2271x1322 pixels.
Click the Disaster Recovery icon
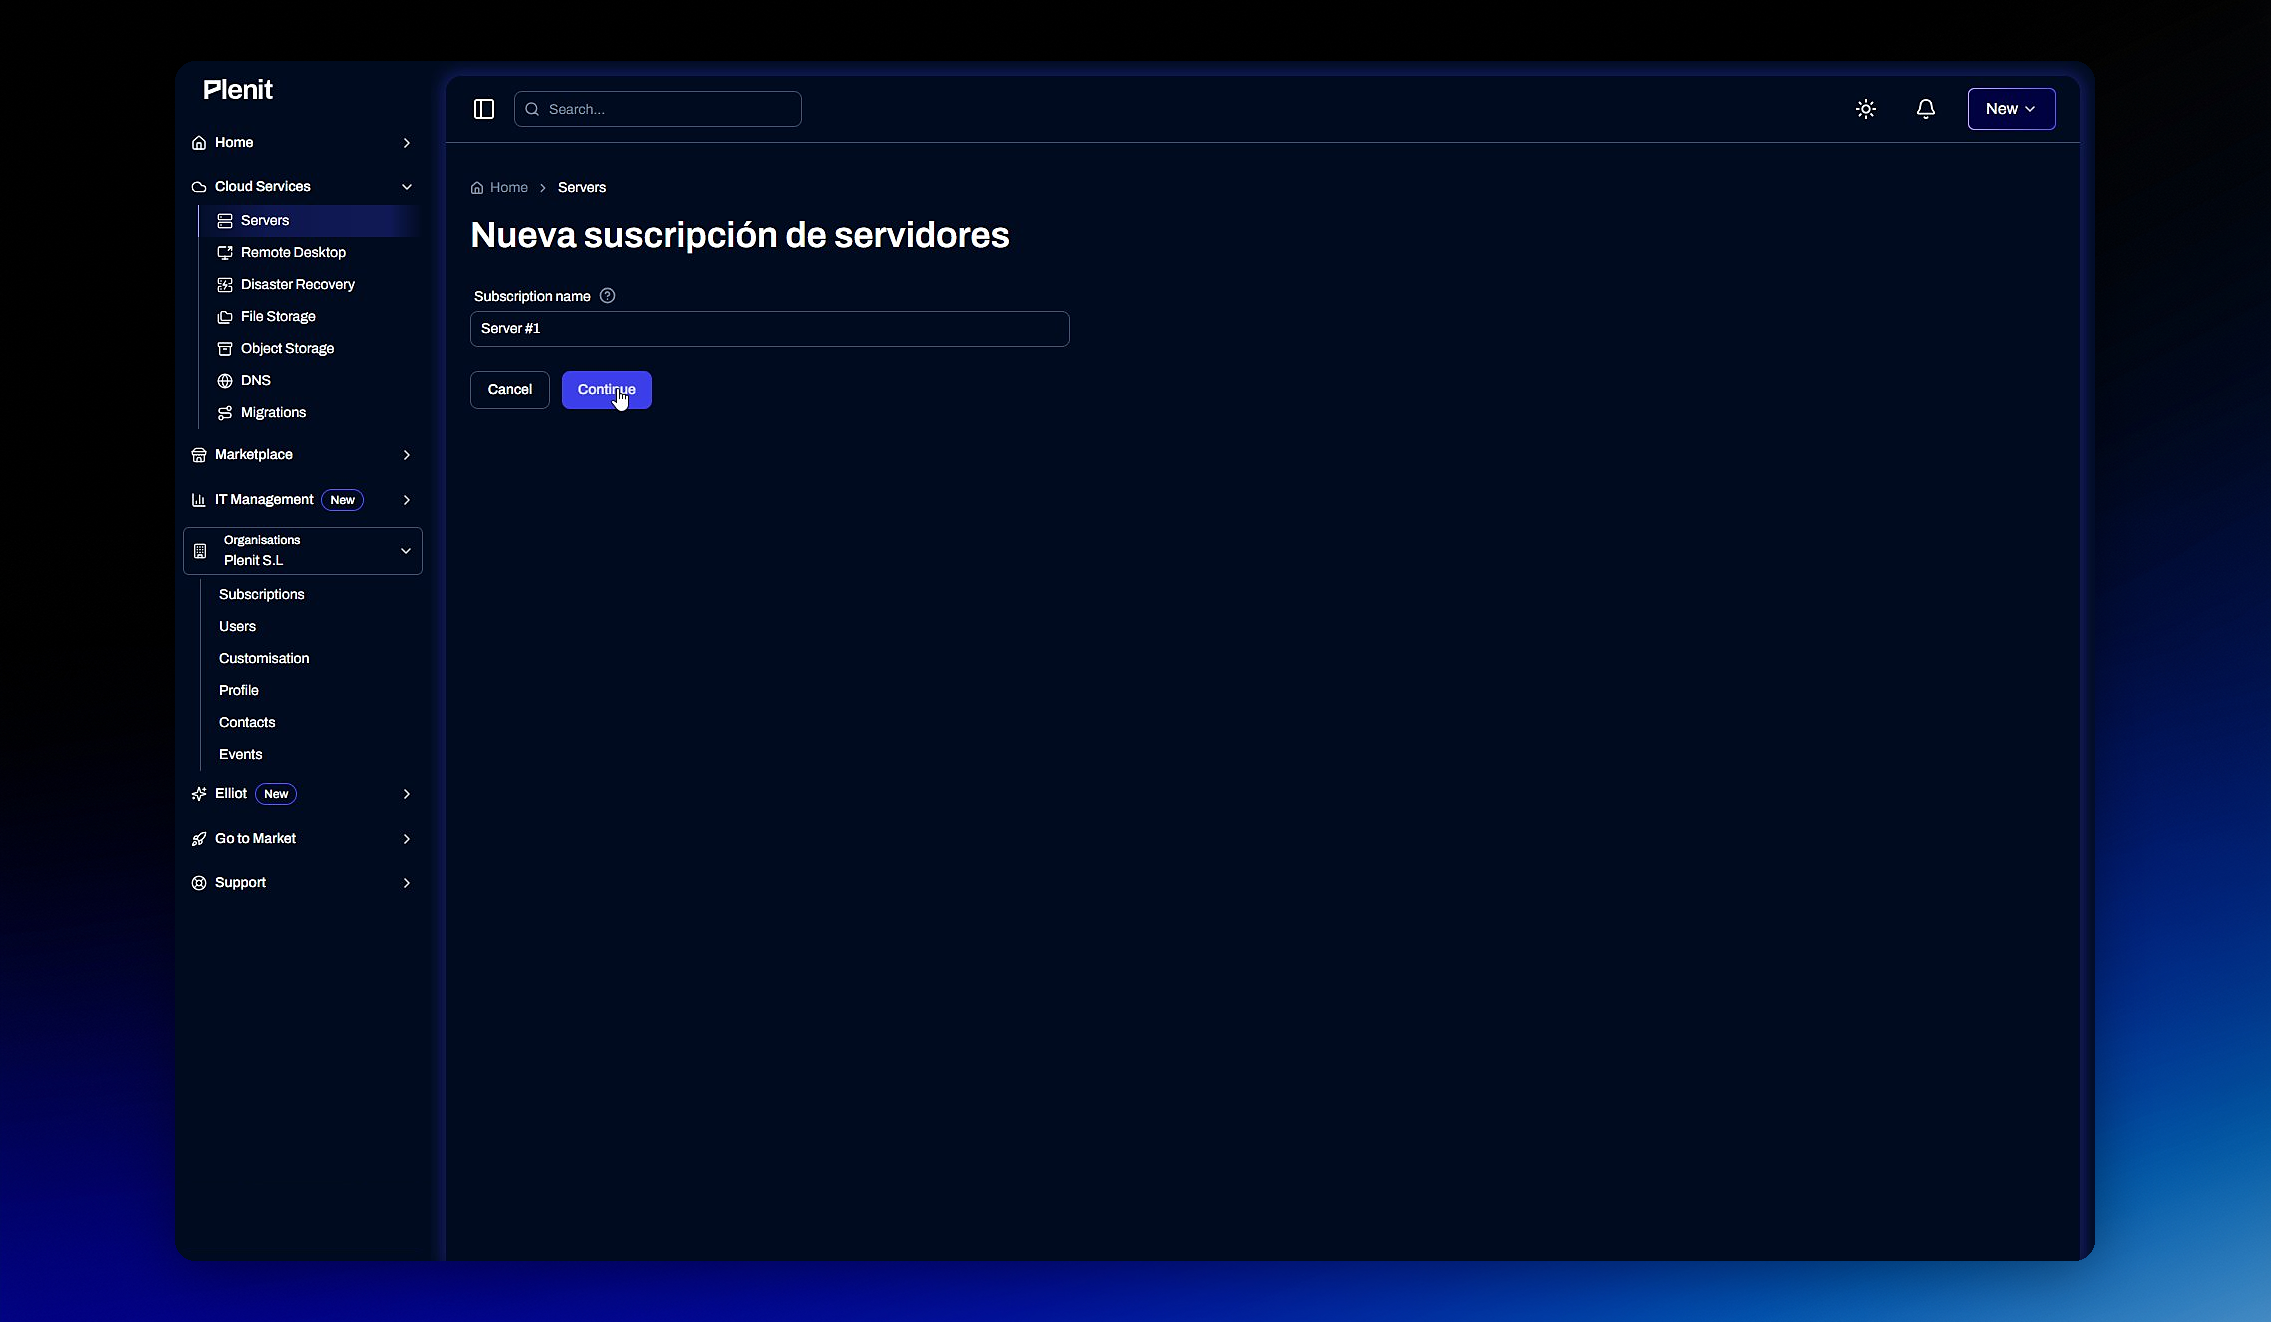225,285
